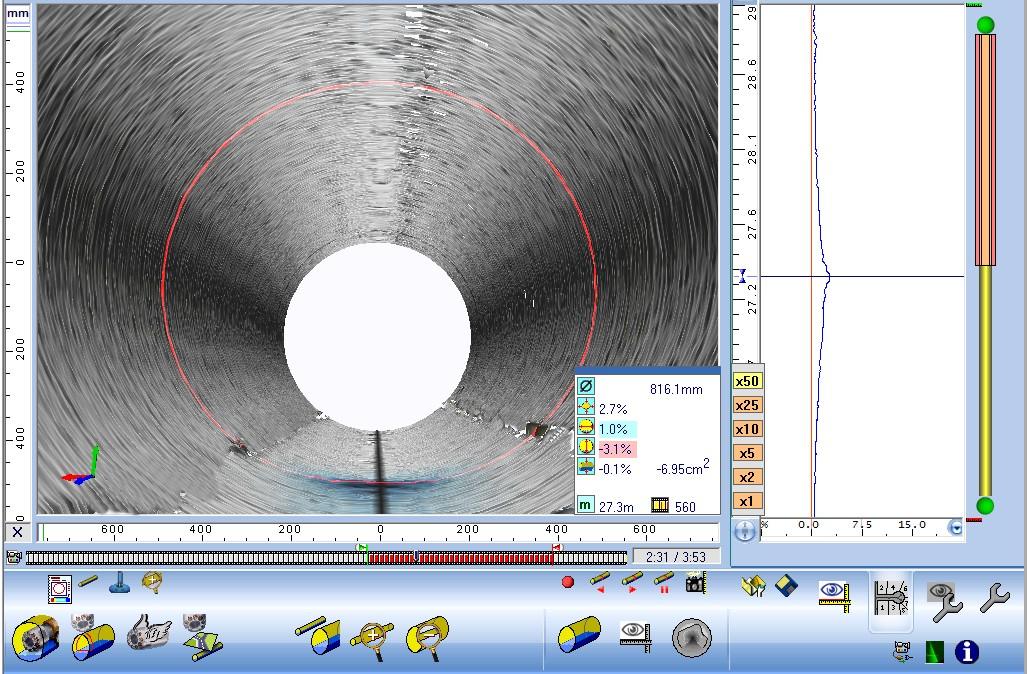Click the frame filmstrip icon

[660, 505]
